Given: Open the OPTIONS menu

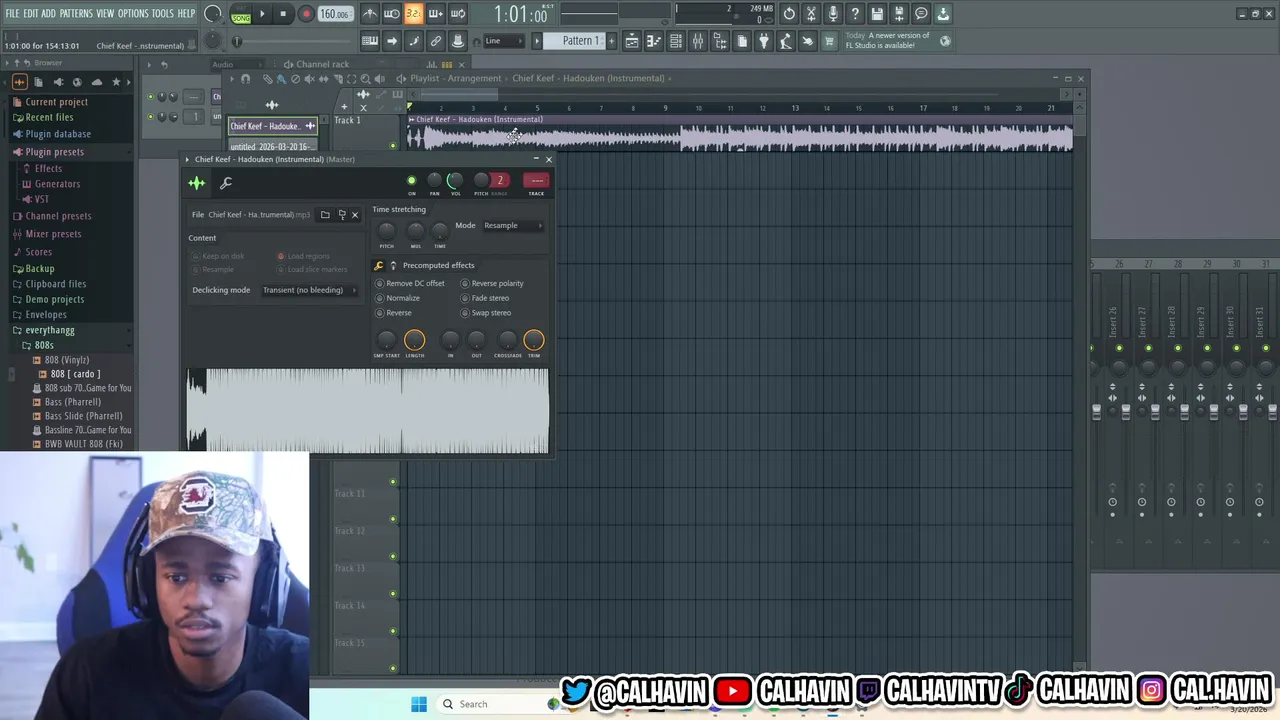Looking at the screenshot, I should [133, 13].
